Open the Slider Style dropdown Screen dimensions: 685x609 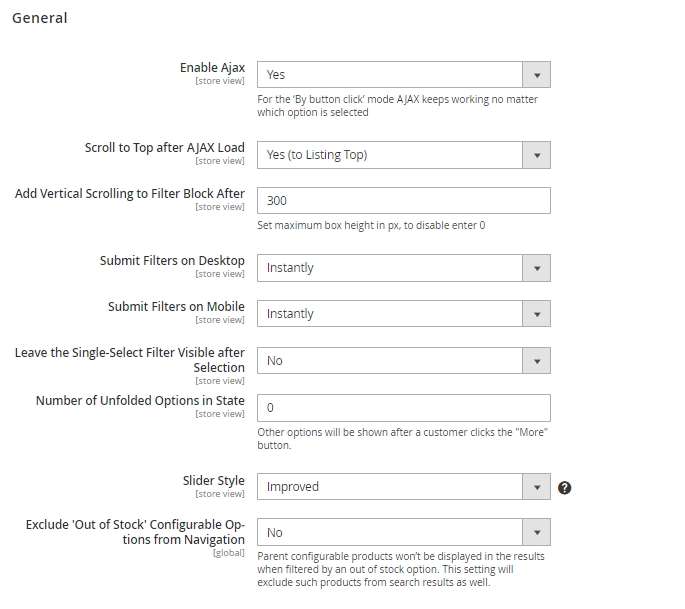(404, 487)
